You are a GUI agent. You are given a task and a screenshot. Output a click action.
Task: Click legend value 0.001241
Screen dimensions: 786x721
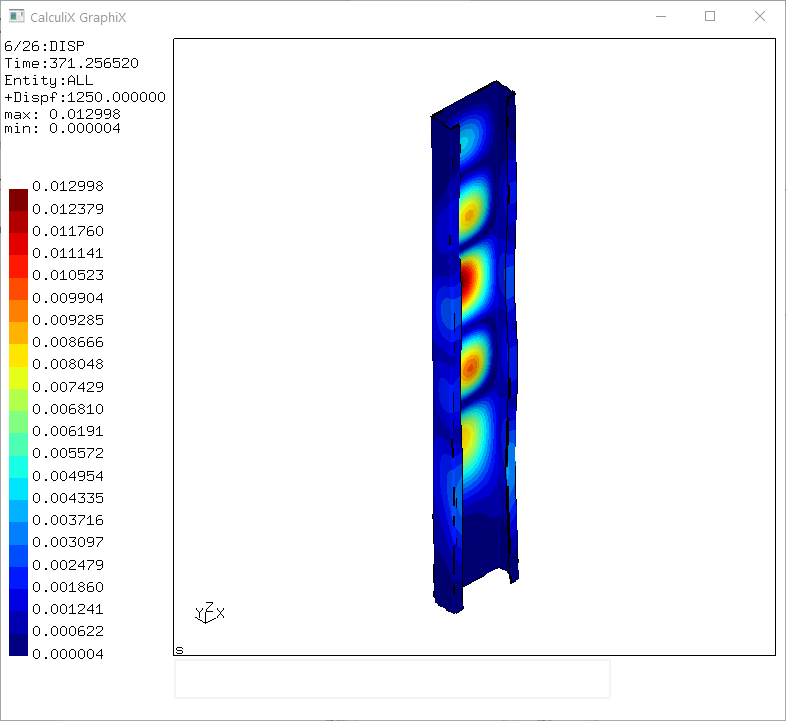[68, 609]
